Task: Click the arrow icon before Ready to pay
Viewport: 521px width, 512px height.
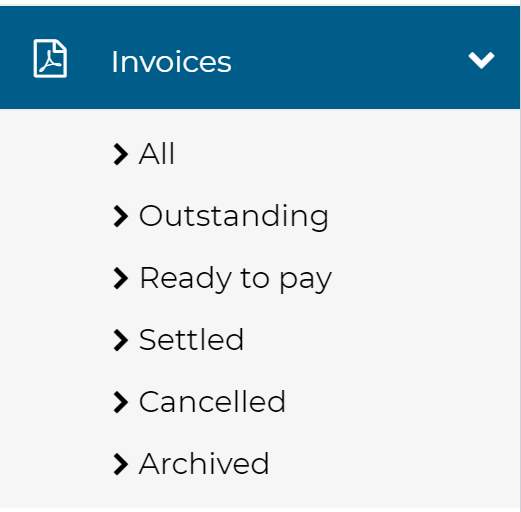Action: pyautogui.click(x=121, y=278)
